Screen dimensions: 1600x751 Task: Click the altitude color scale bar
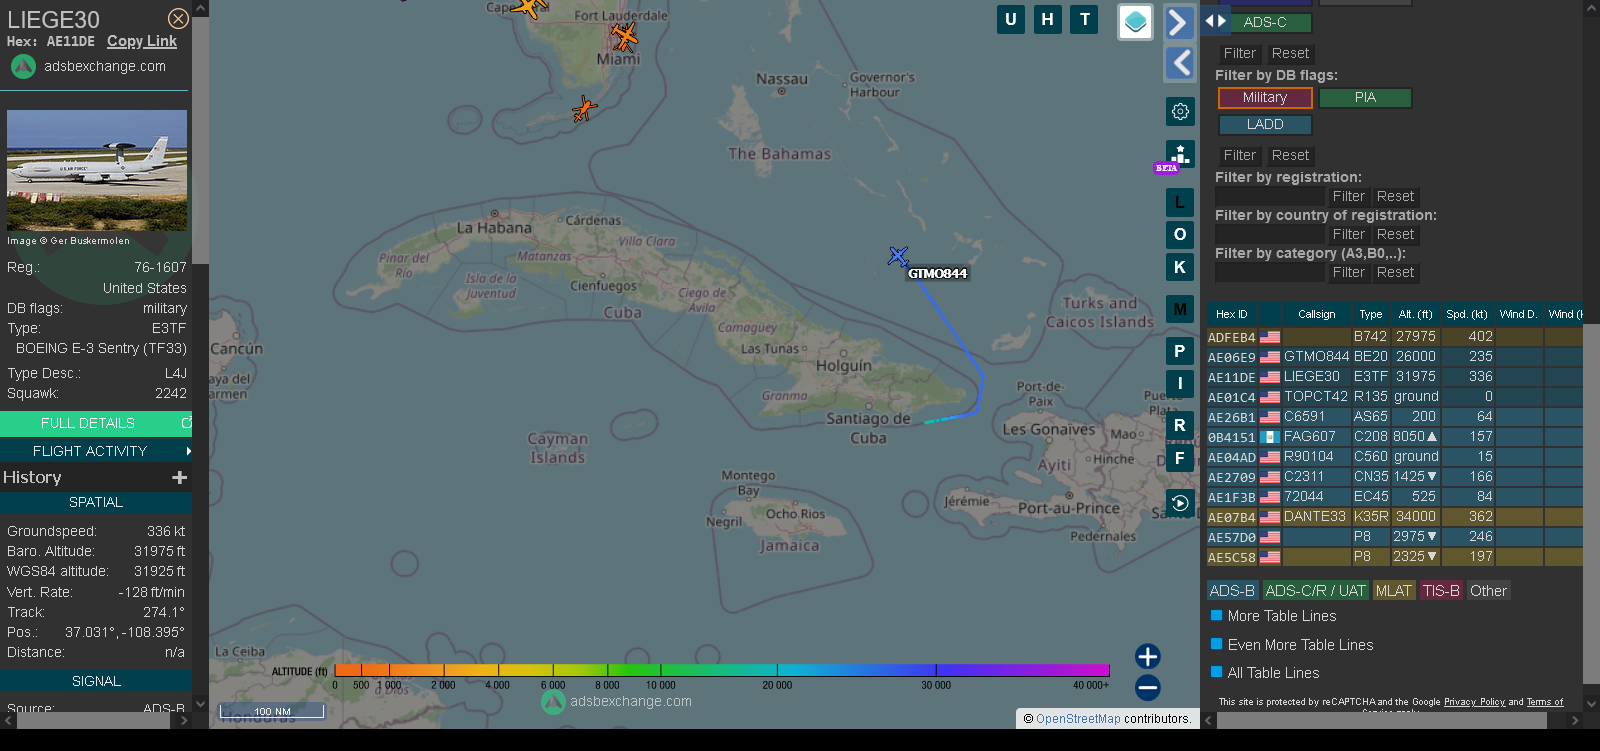pos(722,670)
